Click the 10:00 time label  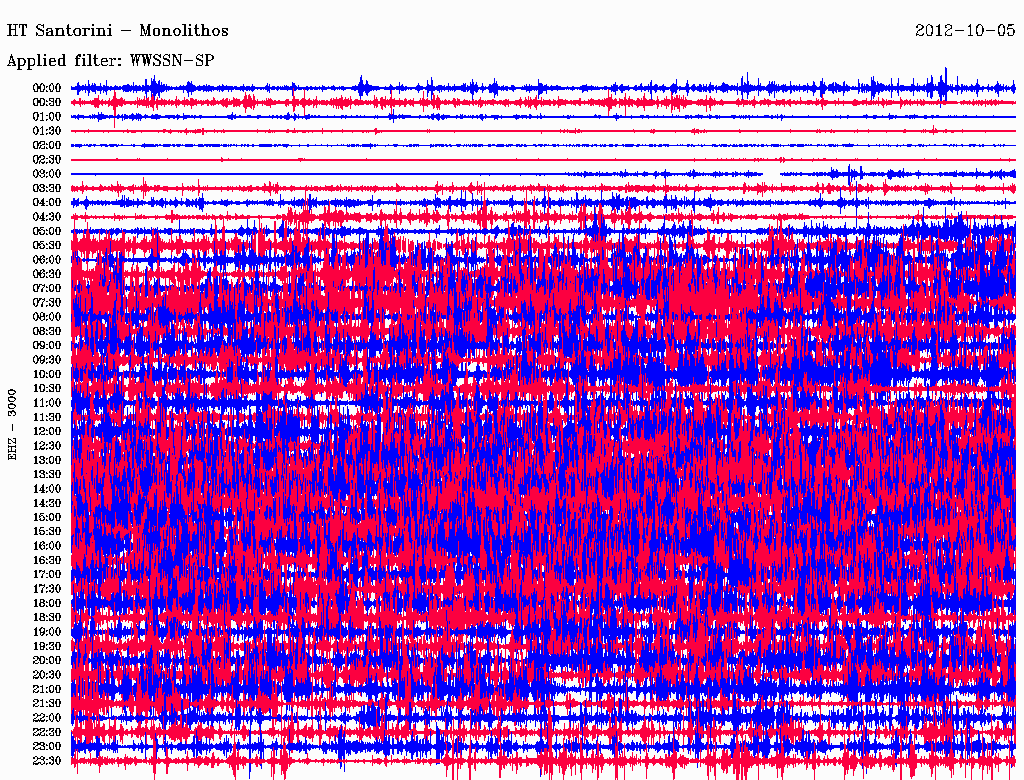click(x=47, y=374)
